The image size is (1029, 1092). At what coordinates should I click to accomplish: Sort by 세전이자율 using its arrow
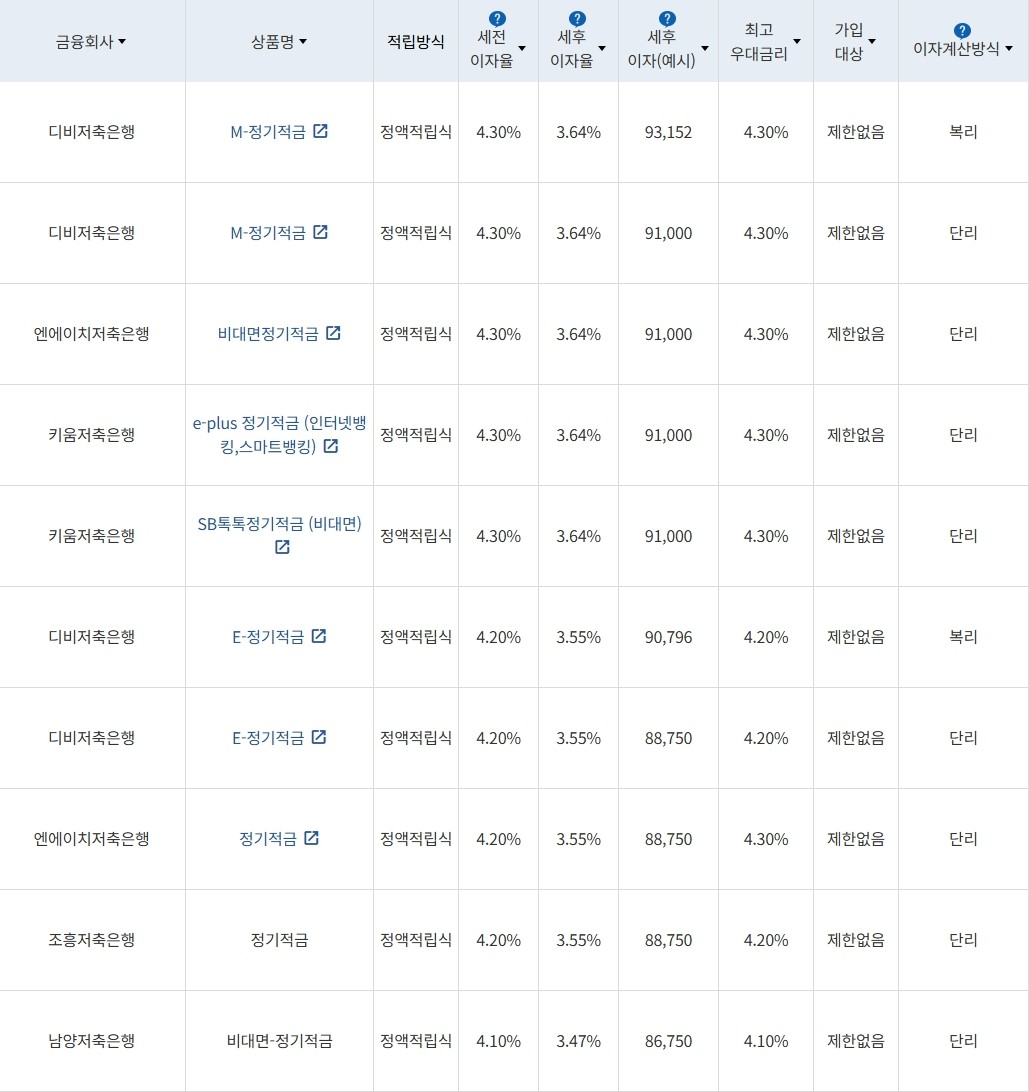pyautogui.click(x=522, y=47)
